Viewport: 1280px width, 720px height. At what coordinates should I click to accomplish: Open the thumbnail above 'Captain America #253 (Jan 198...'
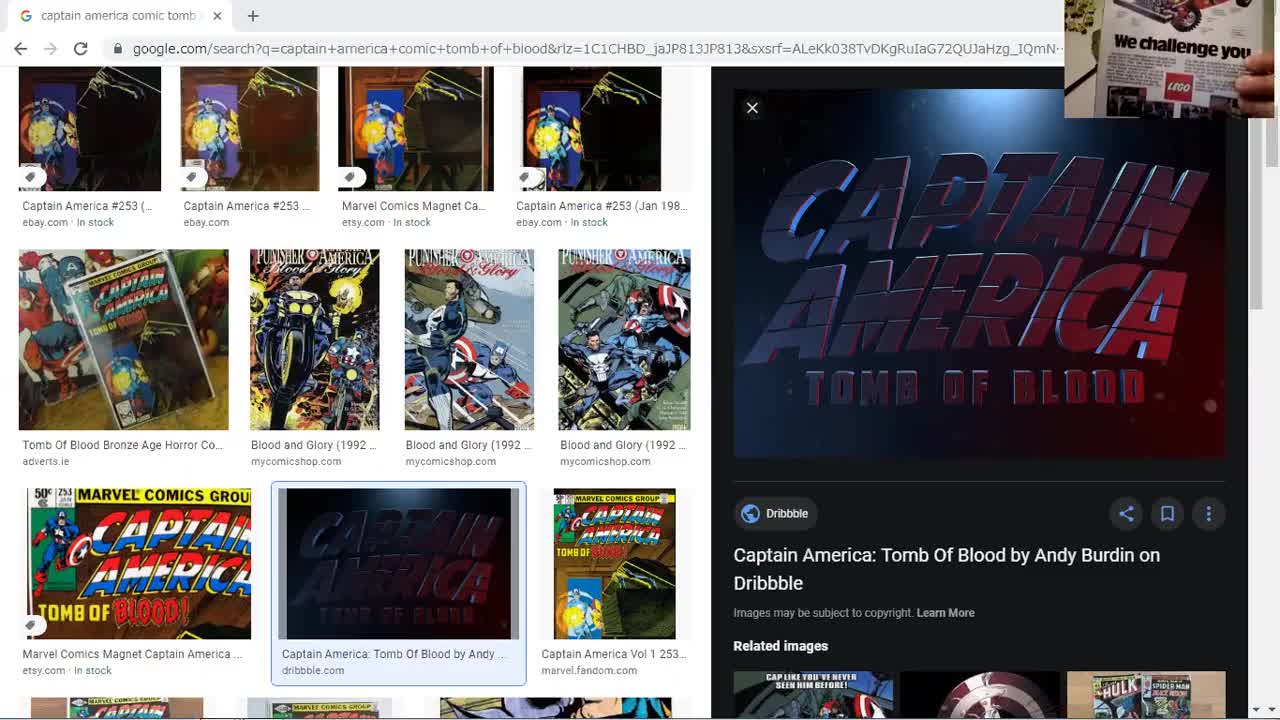point(592,128)
